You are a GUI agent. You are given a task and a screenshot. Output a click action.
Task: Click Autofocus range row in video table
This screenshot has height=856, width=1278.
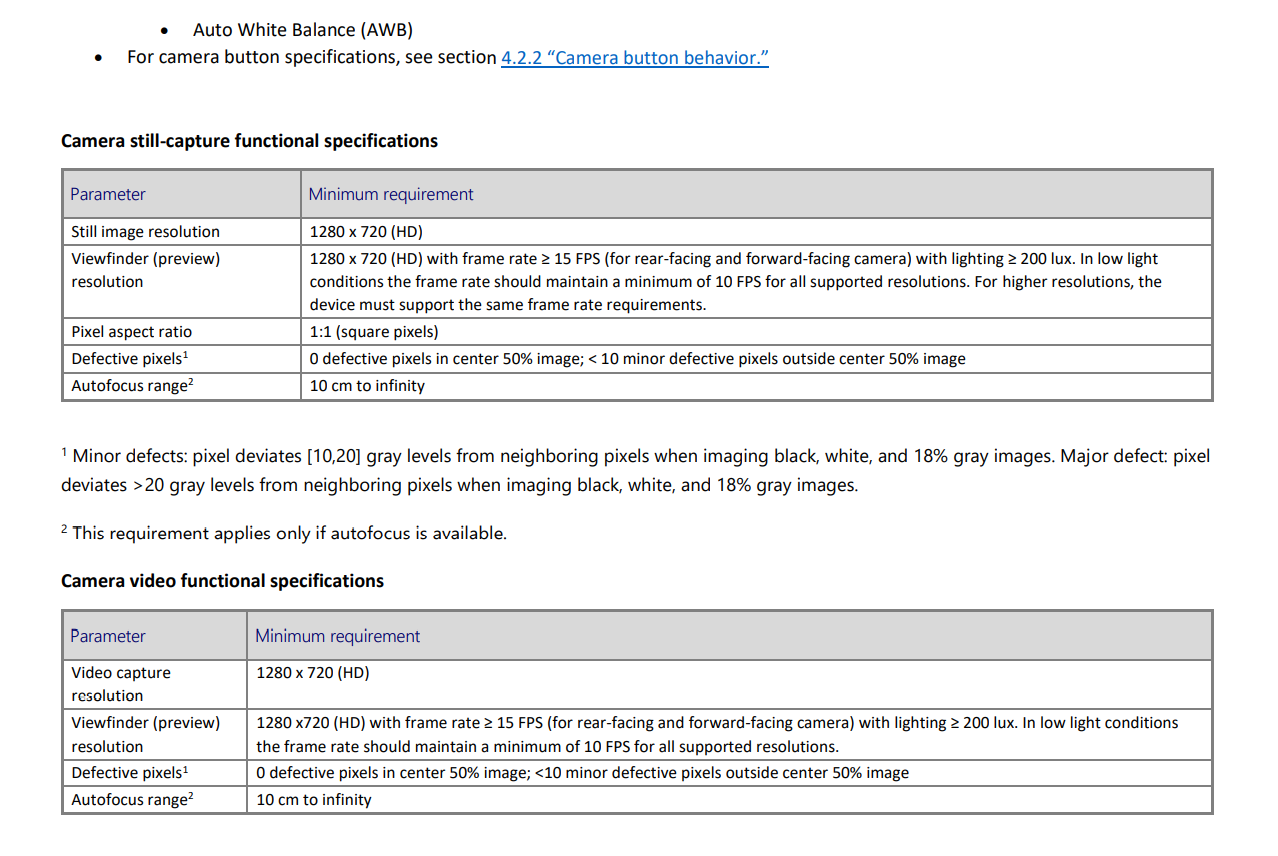point(637,799)
